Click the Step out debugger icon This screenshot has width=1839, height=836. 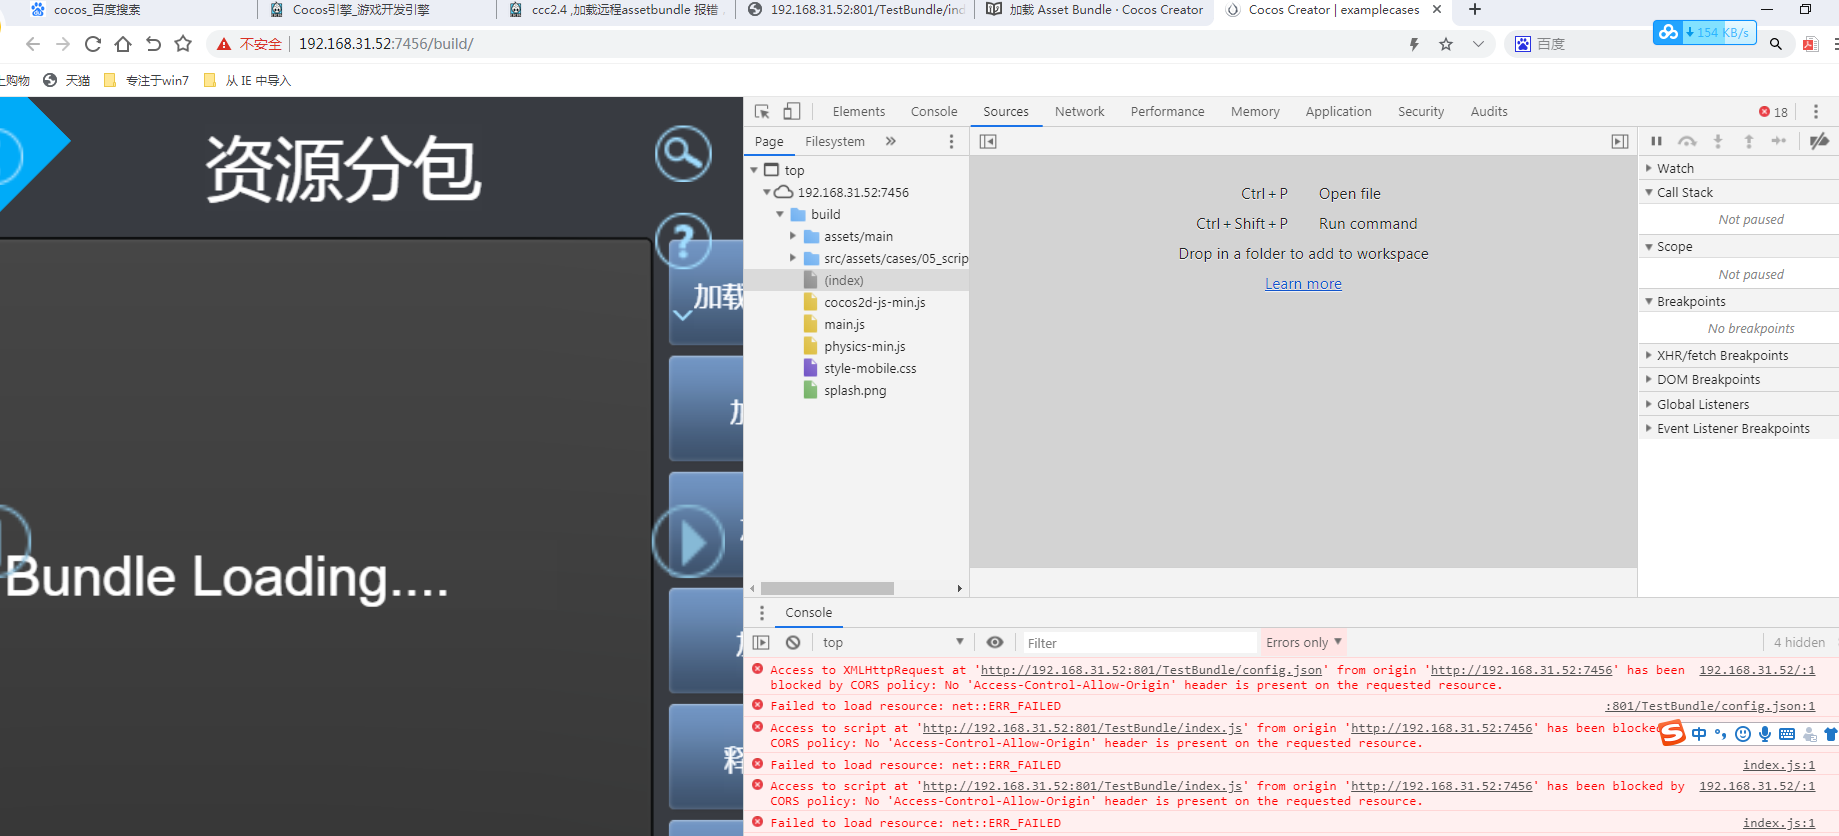pos(1749,142)
